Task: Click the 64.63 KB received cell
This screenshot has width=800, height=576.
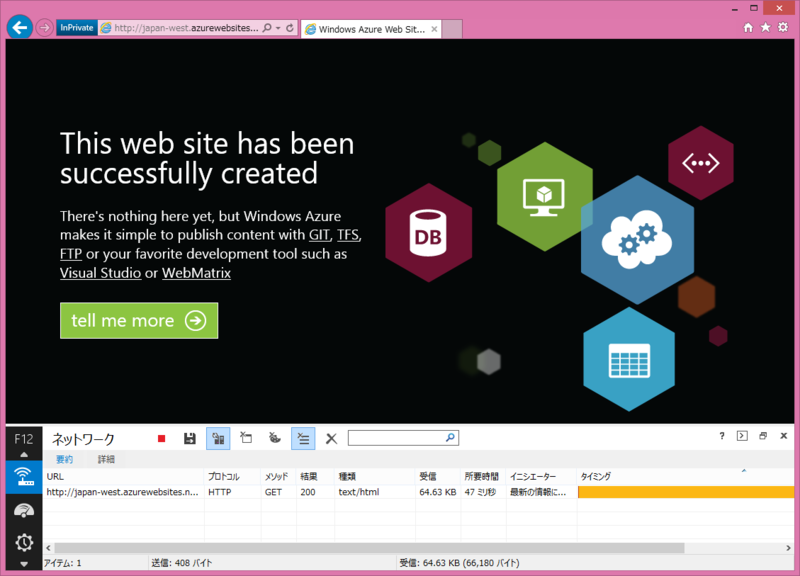Action: coord(437,492)
